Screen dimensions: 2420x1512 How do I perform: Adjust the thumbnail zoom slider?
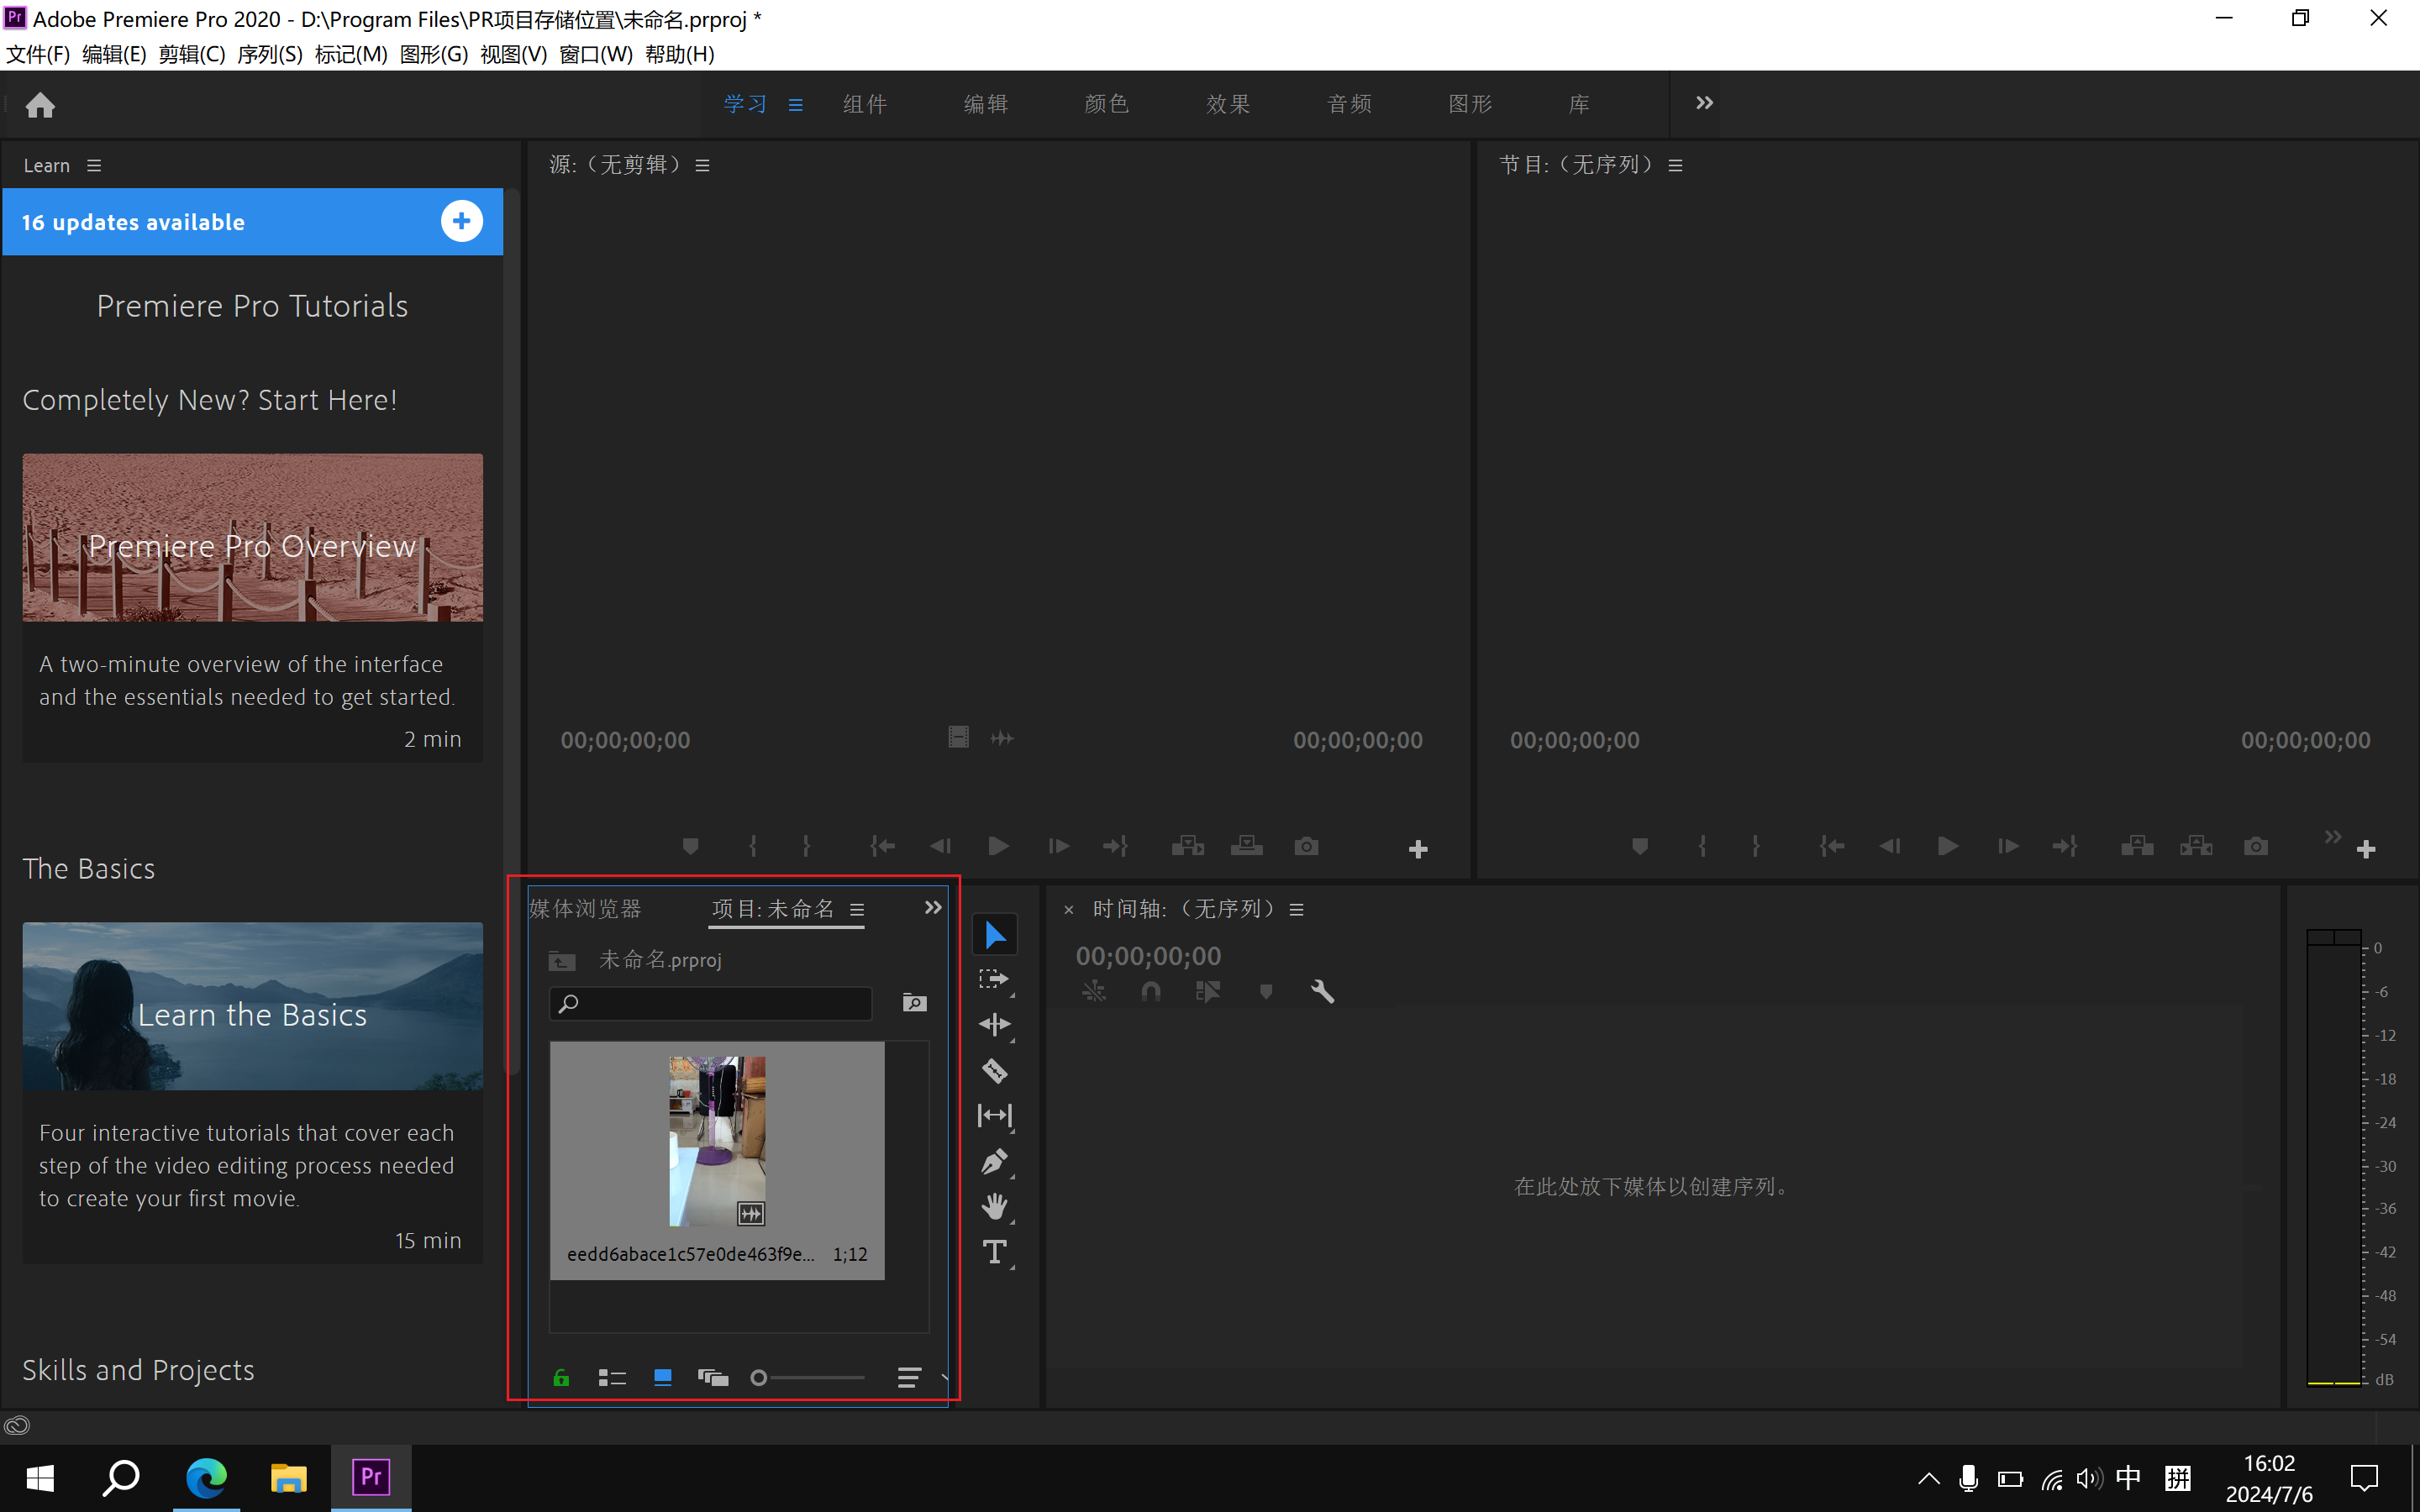coord(760,1378)
